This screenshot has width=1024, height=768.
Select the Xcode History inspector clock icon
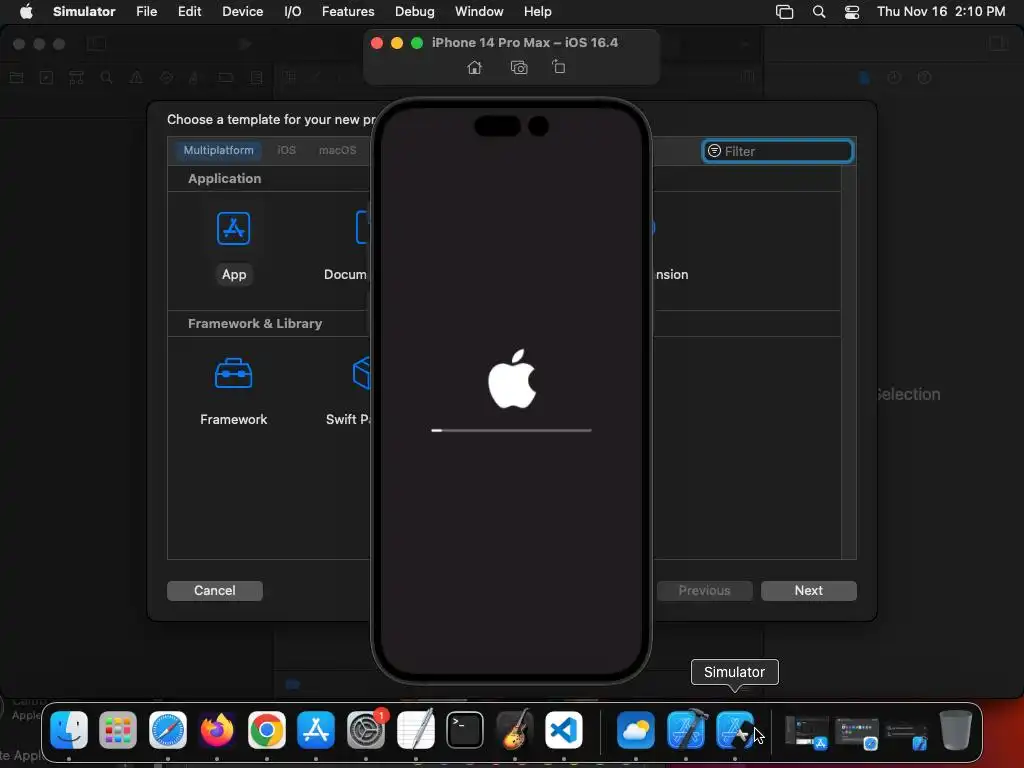pos(894,78)
